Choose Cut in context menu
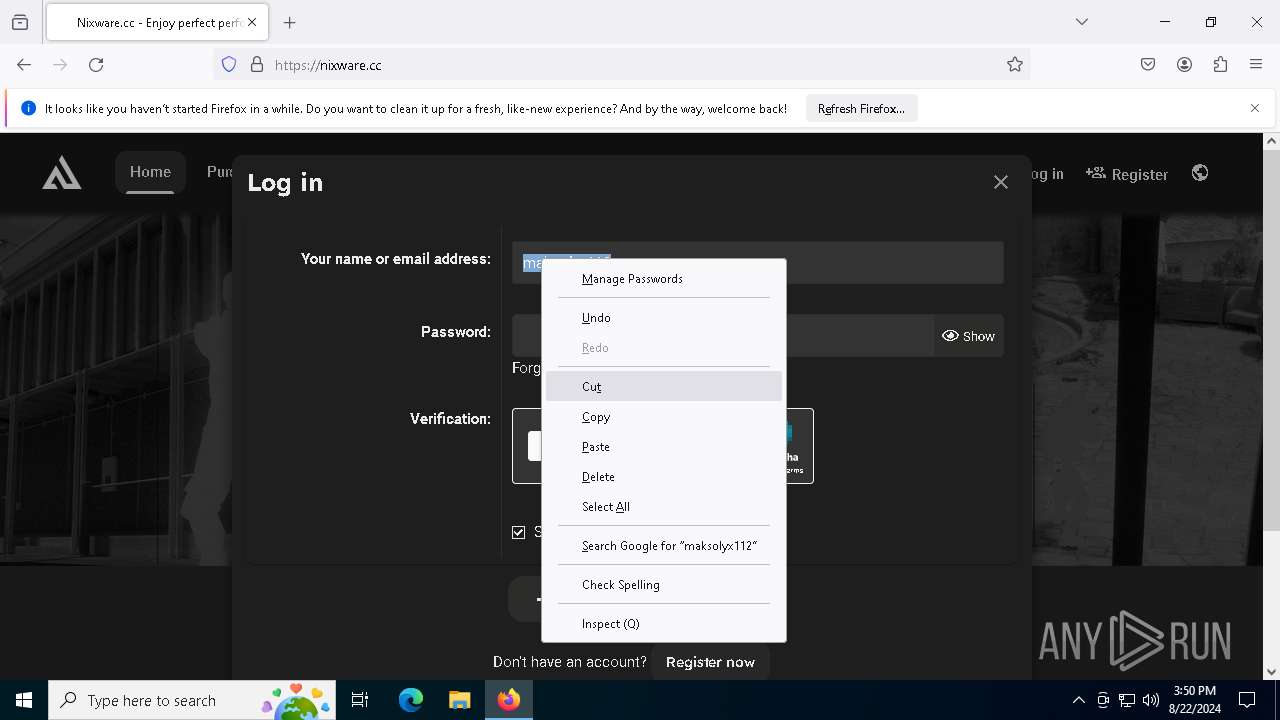The width and height of the screenshot is (1280, 720). 664,387
